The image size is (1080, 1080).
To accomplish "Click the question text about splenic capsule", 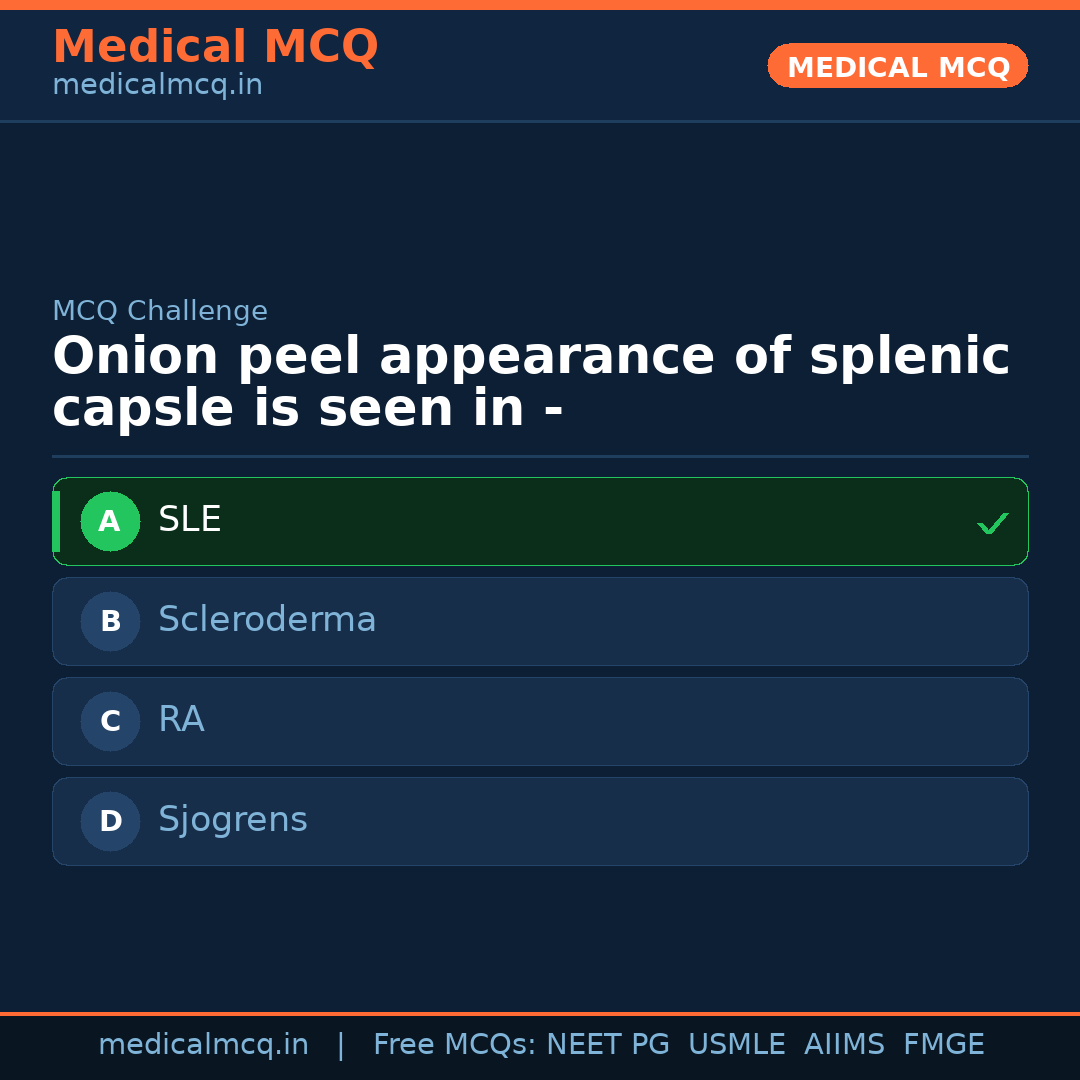I will click(530, 380).
